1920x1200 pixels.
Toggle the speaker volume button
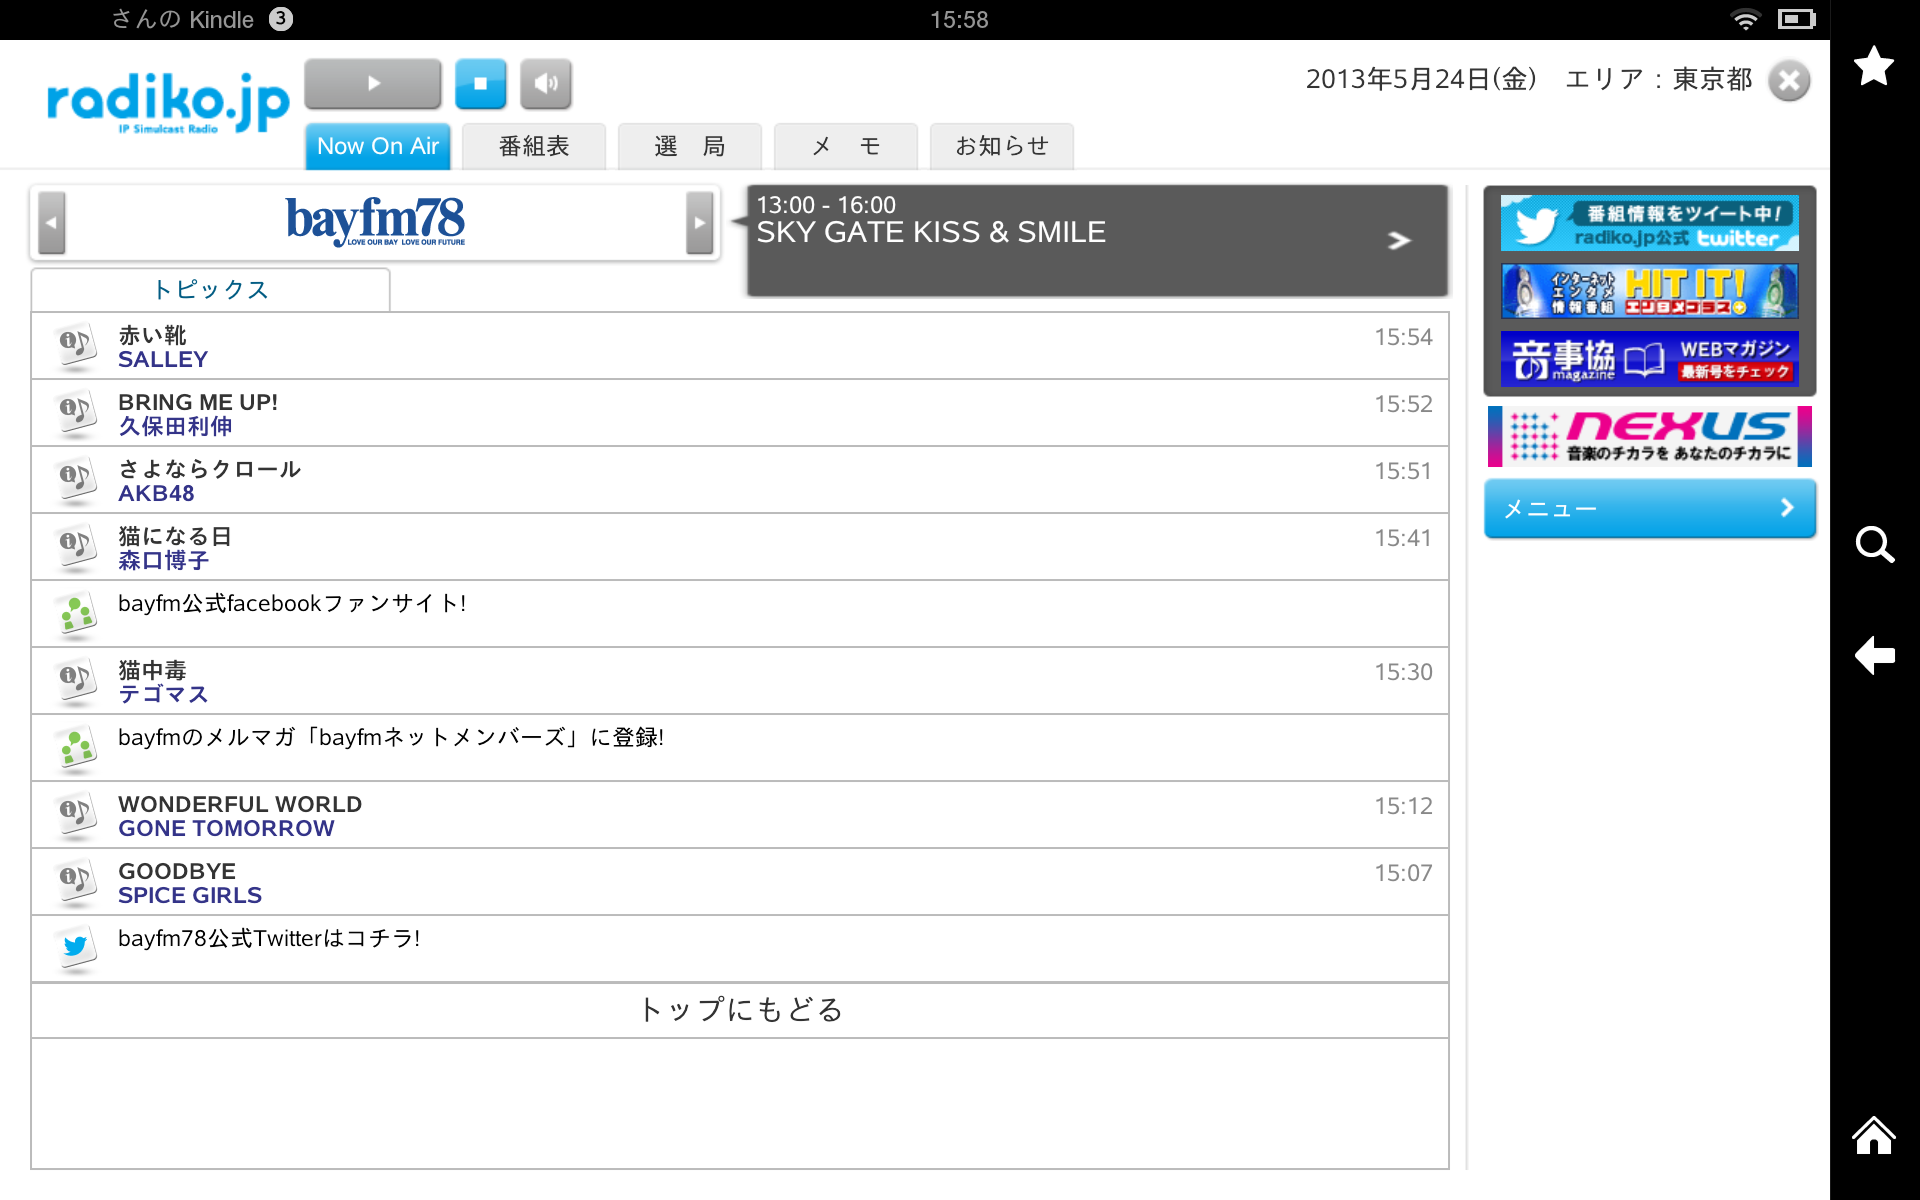[545, 84]
